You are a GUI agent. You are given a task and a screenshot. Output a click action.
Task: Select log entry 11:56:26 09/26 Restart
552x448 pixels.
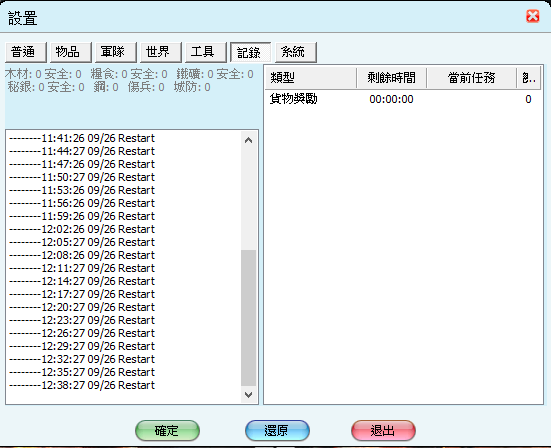click(82, 203)
